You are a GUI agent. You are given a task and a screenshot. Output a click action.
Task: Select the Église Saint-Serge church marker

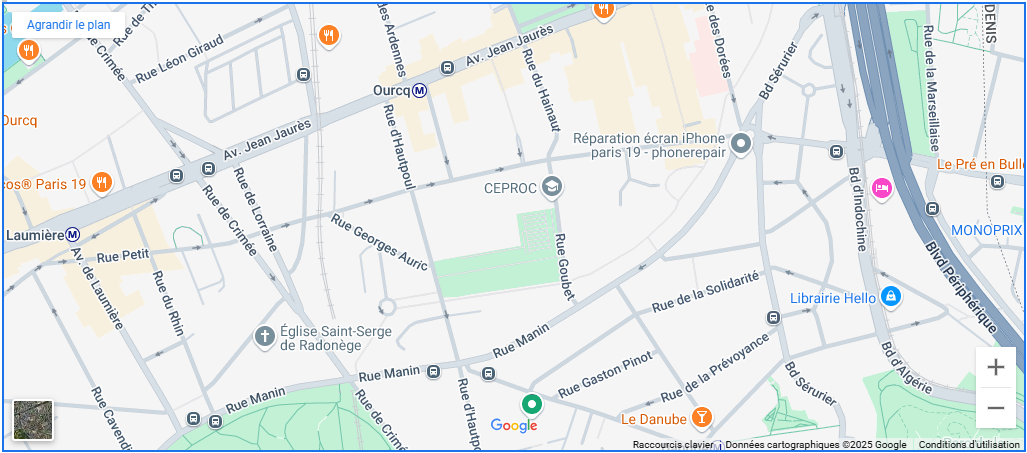pyautogui.click(x=264, y=338)
